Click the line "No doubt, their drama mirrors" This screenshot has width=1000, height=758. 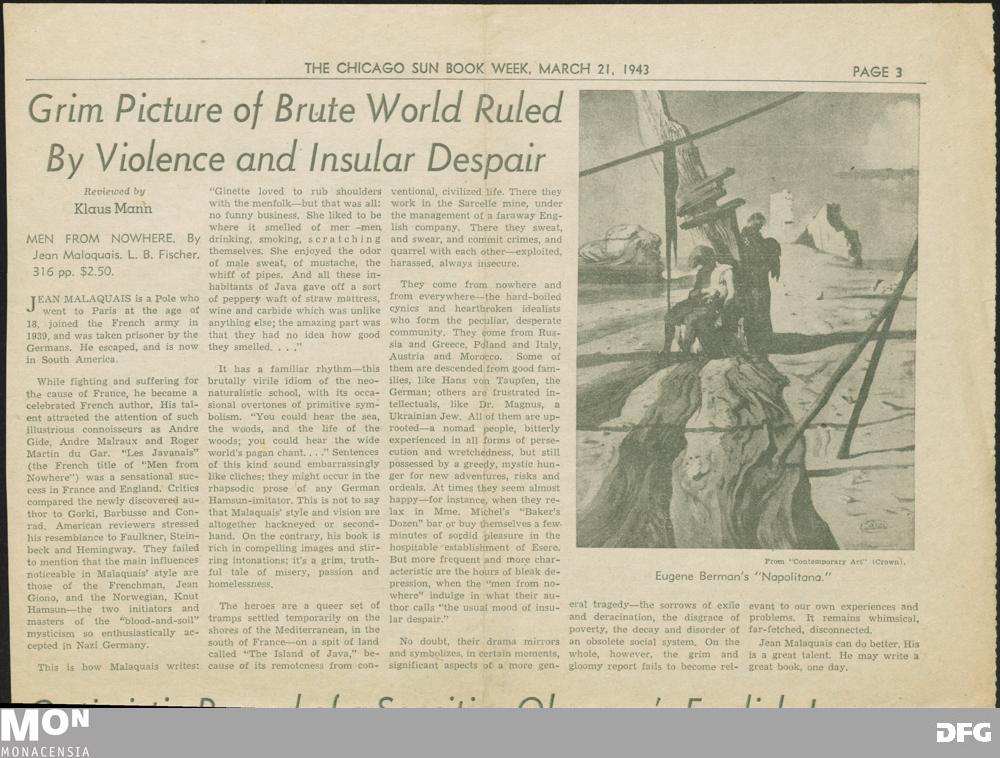[480, 641]
